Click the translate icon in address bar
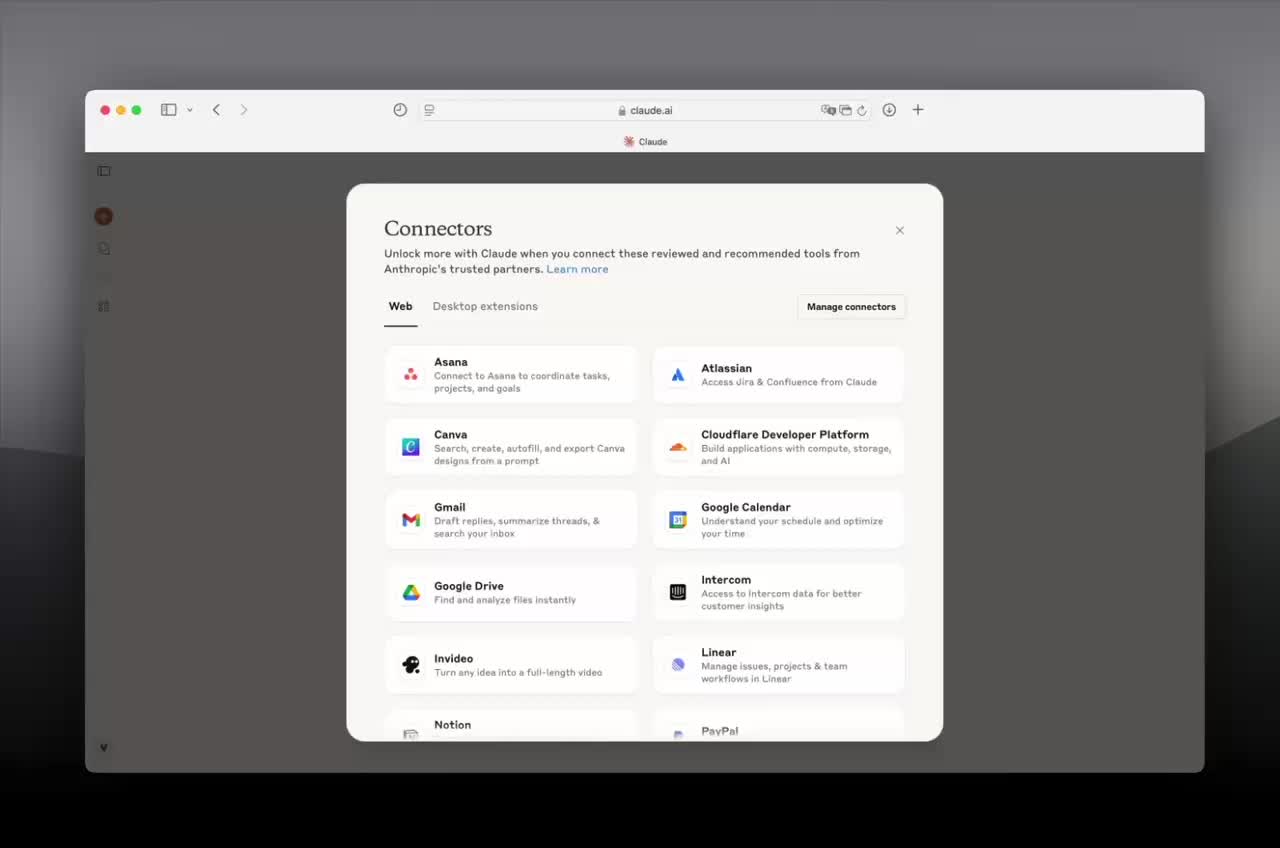Image resolution: width=1280 pixels, height=848 pixels. [x=828, y=110]
